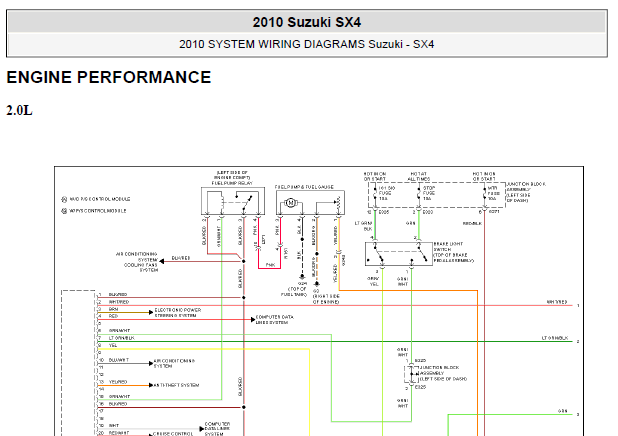Screen dimensions: 618x436
Task: Click the "BRN" pin 3 wire label
Action: tap(114, 309)
